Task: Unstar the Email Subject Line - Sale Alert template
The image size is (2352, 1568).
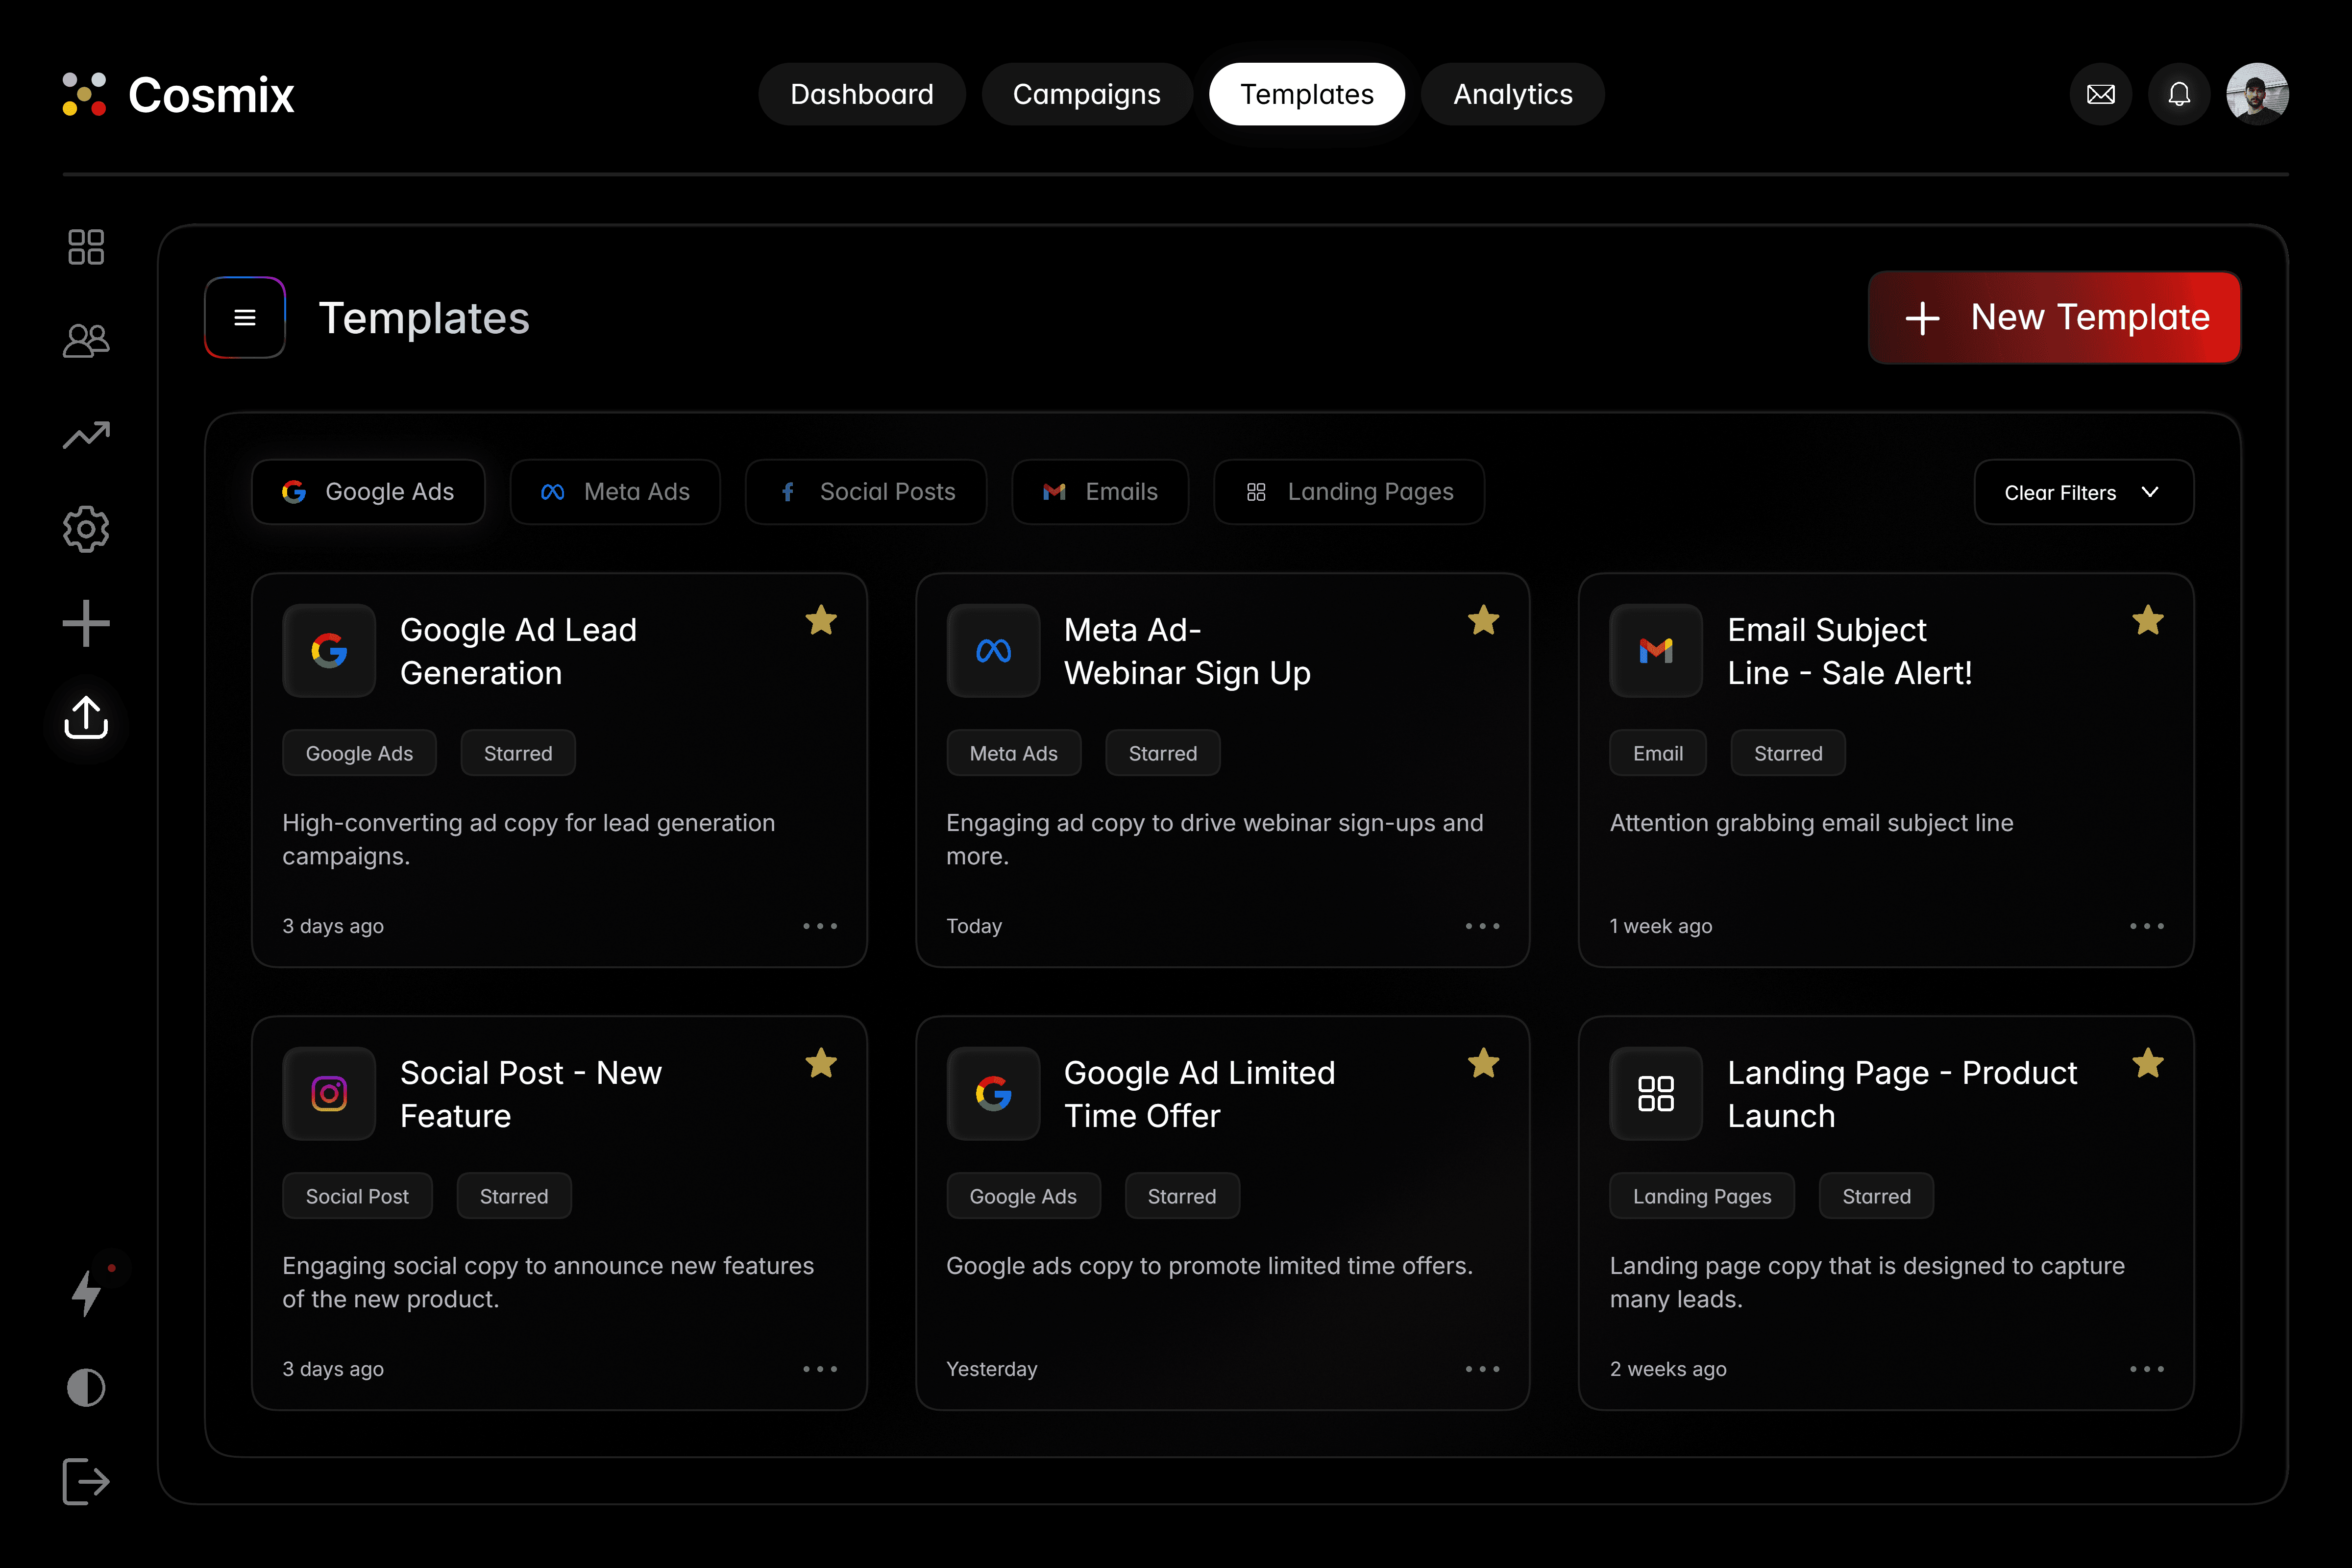Action: click(x=2147, y=620)
